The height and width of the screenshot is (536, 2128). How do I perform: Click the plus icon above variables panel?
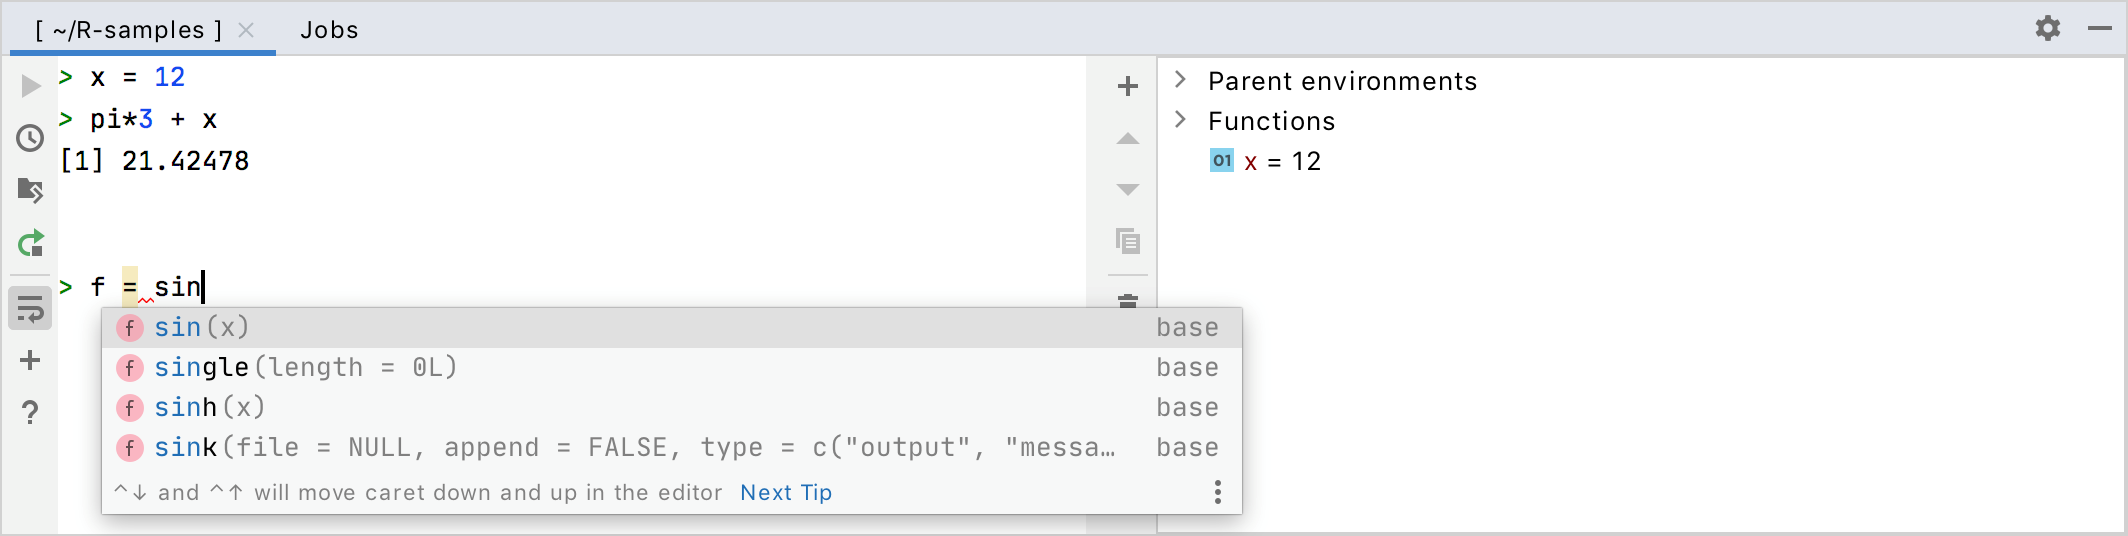click(1128, 87)
